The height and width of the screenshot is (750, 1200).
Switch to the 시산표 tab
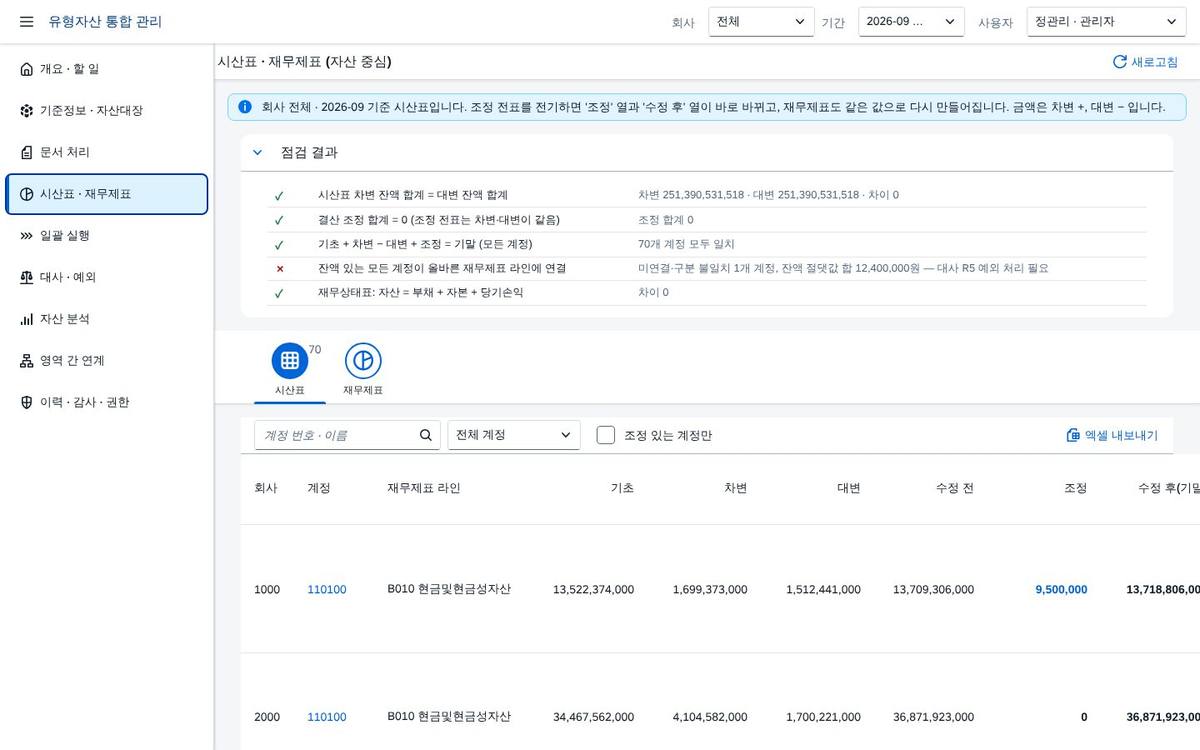(x=290, y=370)
